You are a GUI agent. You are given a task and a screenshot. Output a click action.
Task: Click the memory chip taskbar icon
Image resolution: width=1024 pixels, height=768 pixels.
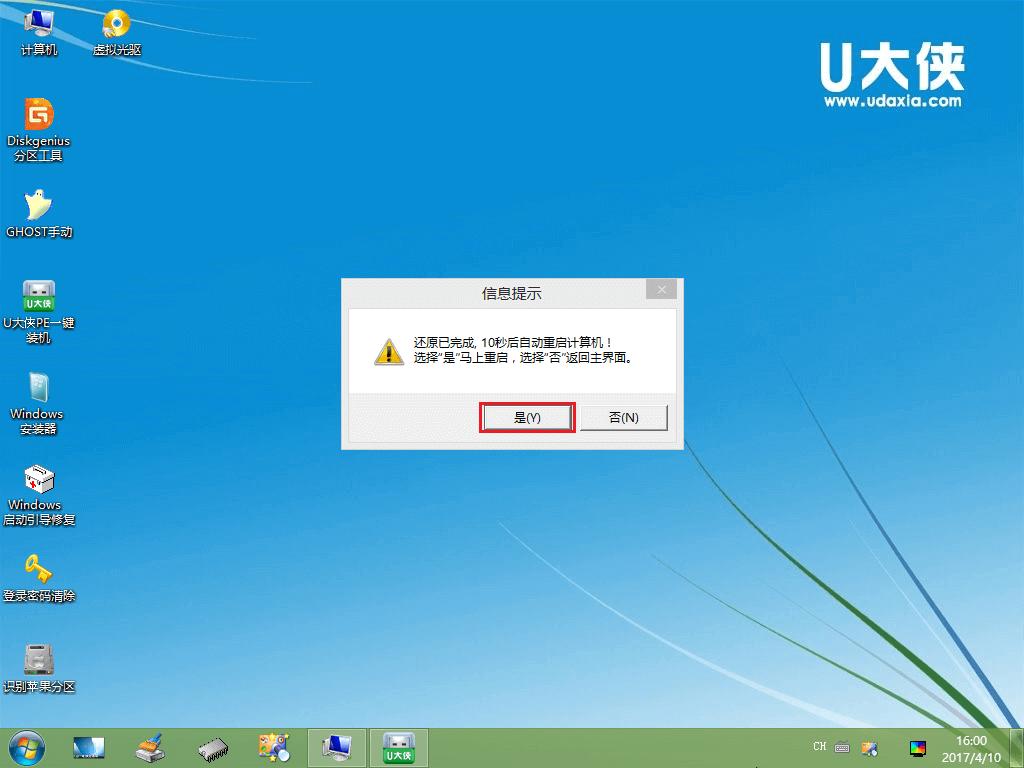click(x=212, y=747)
